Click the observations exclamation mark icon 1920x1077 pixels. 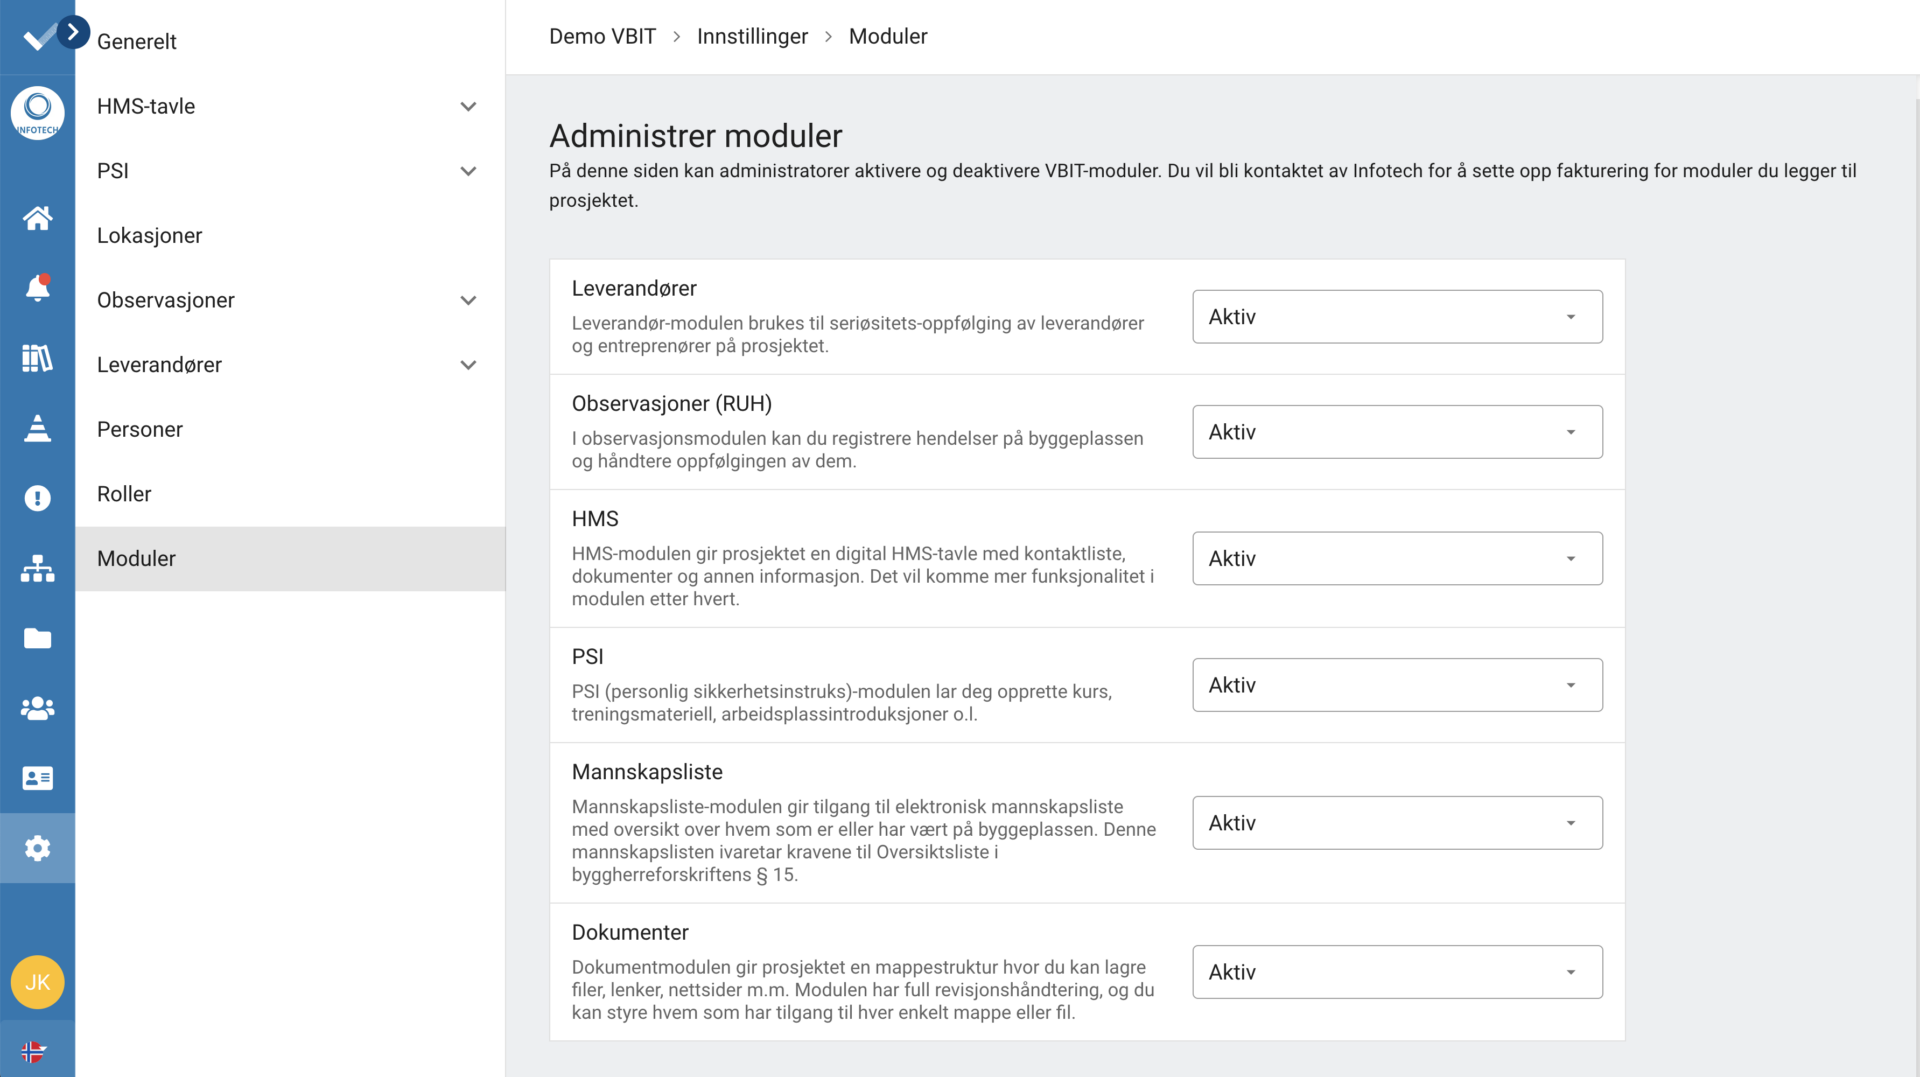click(x=37, y=498)
